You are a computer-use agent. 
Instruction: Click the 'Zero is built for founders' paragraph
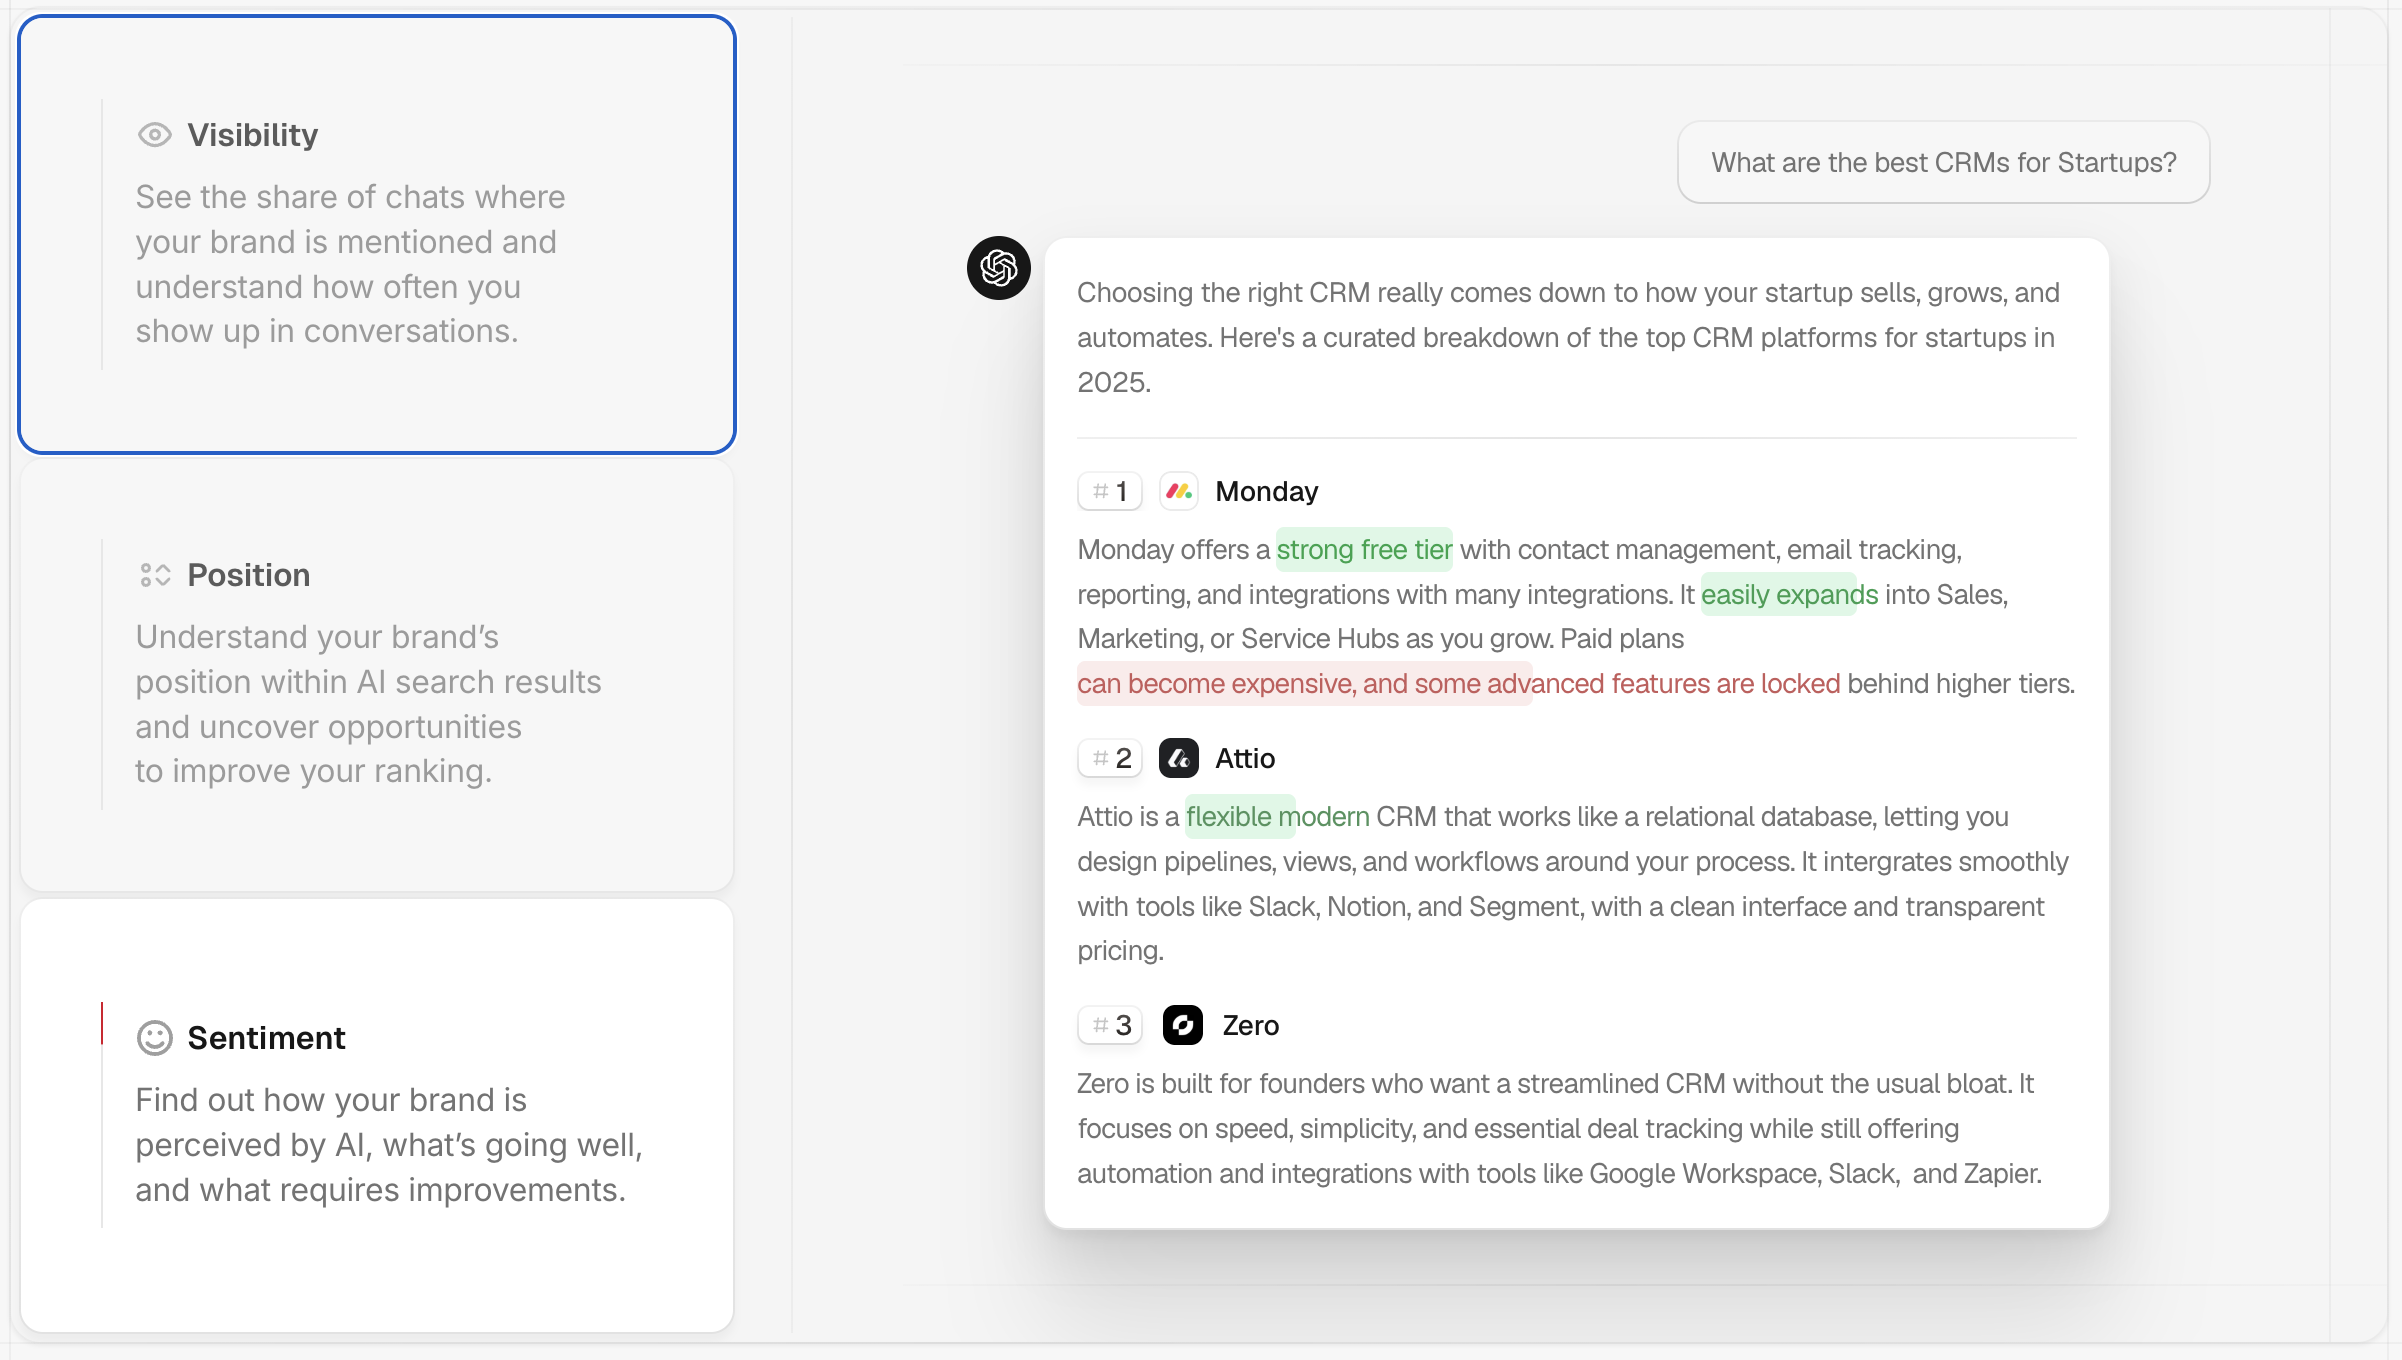coord(1560,1128)
